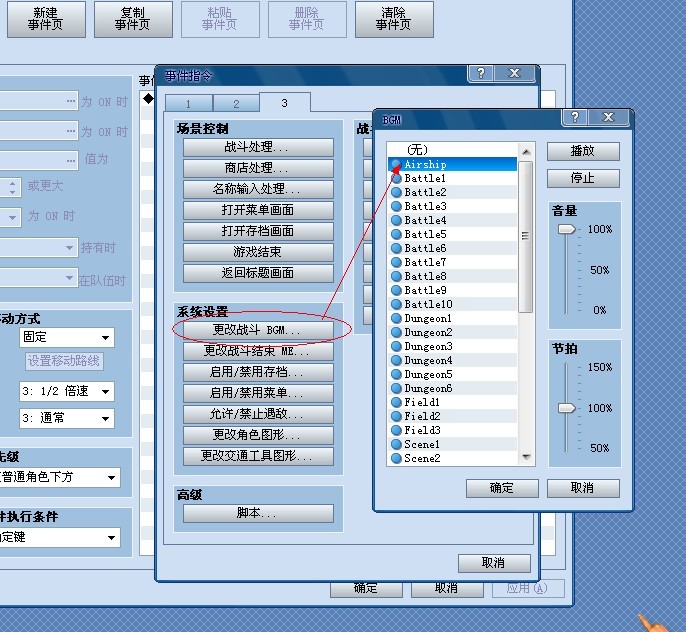Click 复制事件页 button

(133, 19)
